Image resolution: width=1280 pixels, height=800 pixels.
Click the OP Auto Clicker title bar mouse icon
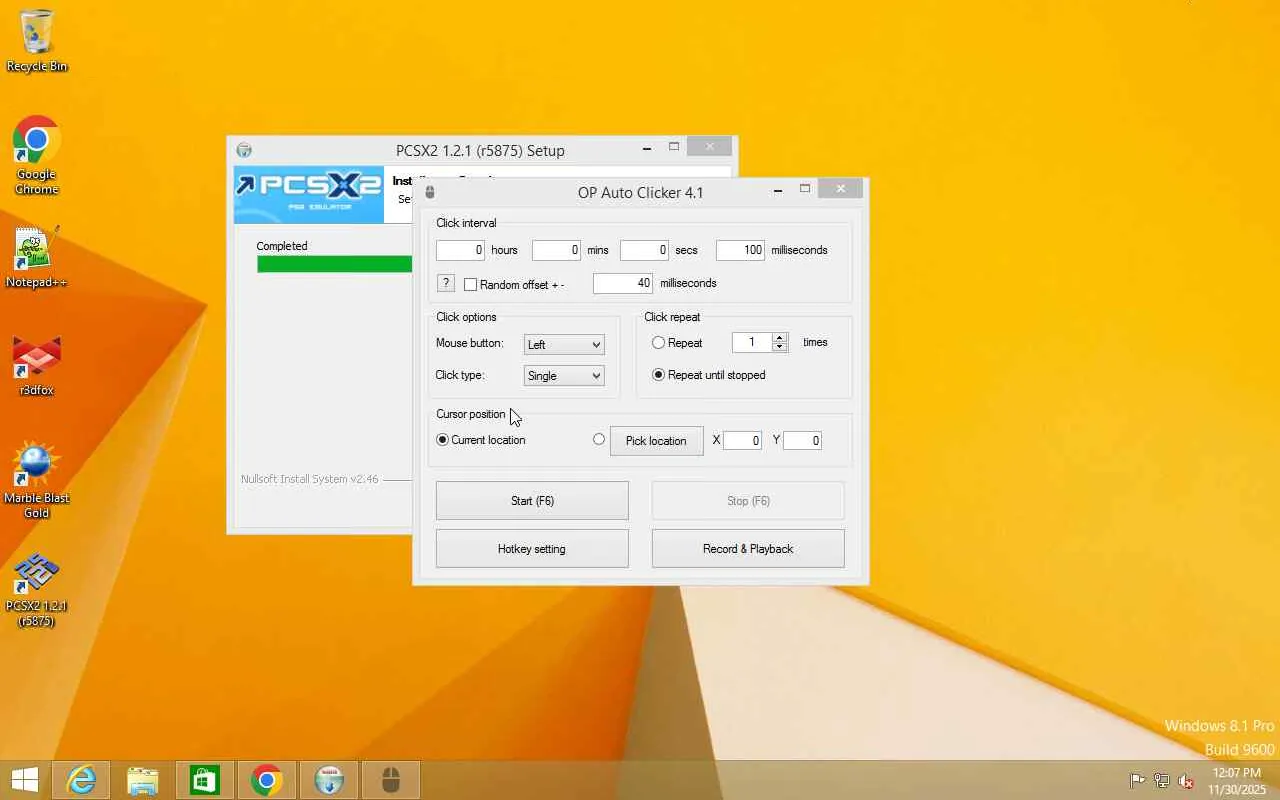click(x=430, y=192)
